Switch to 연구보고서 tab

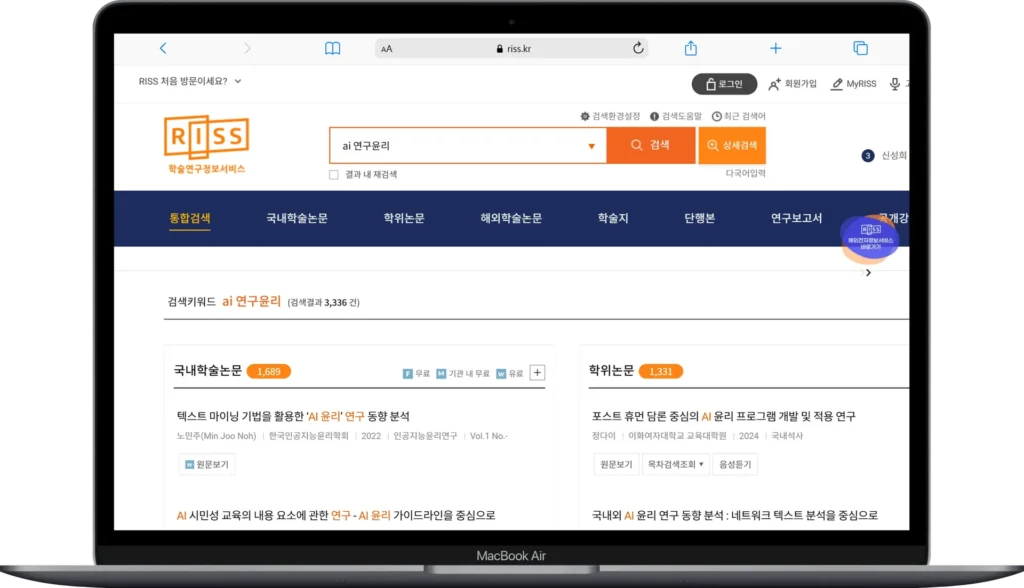[x=796, y=218]
